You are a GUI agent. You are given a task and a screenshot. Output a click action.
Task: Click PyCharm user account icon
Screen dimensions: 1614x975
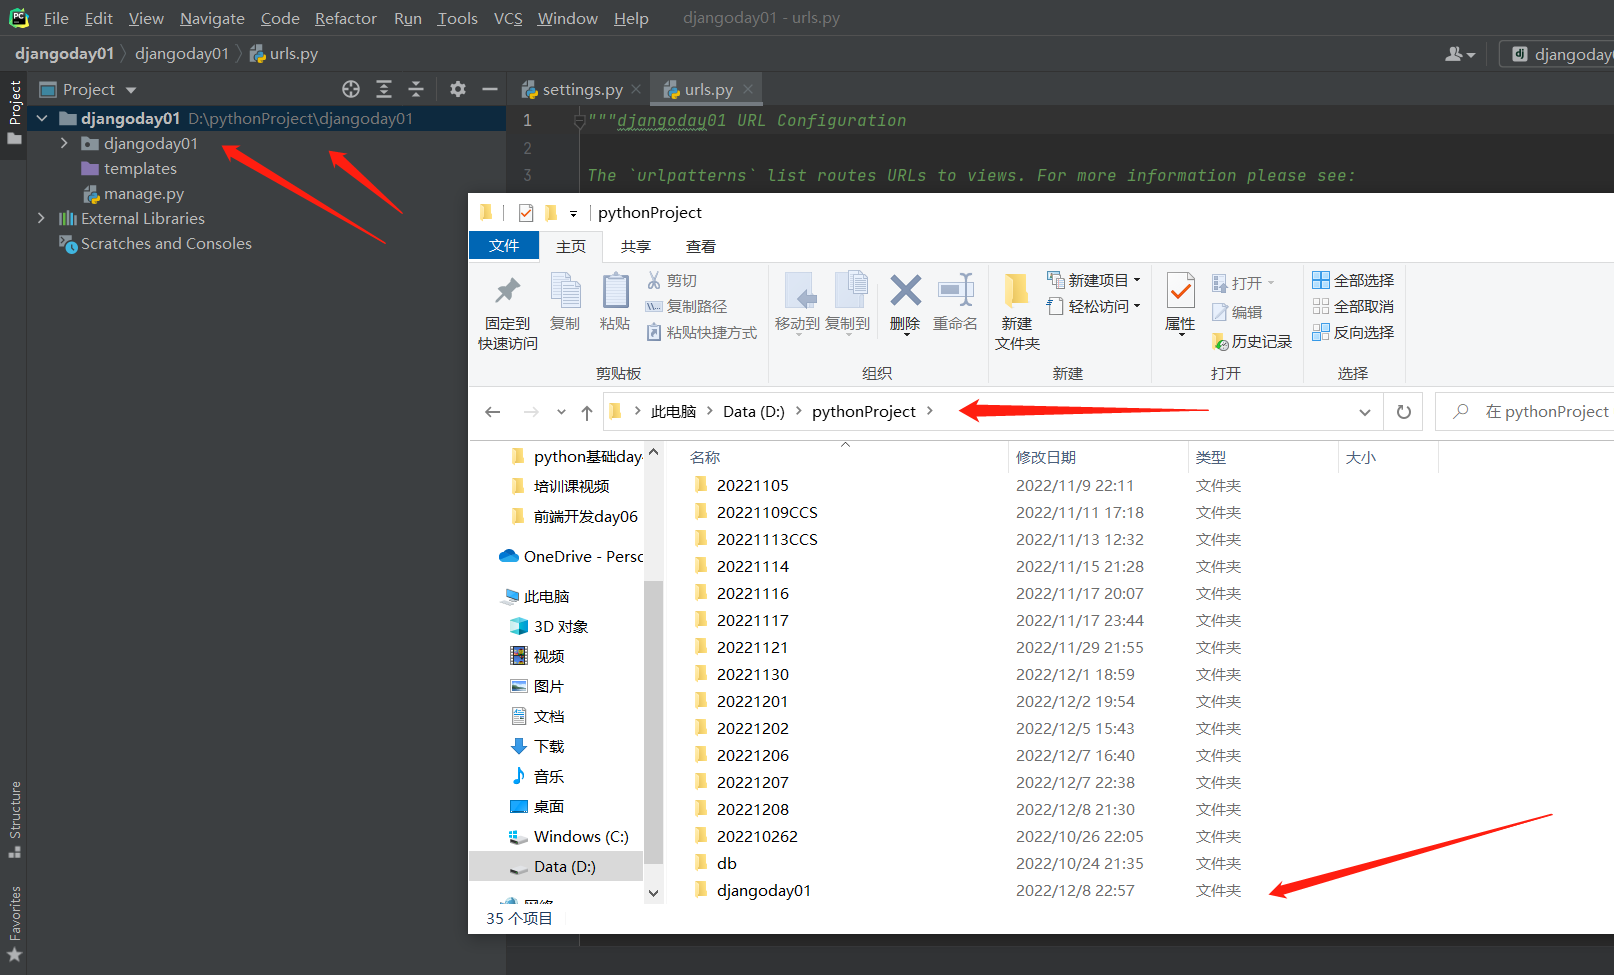click(x=1459, y=54)
